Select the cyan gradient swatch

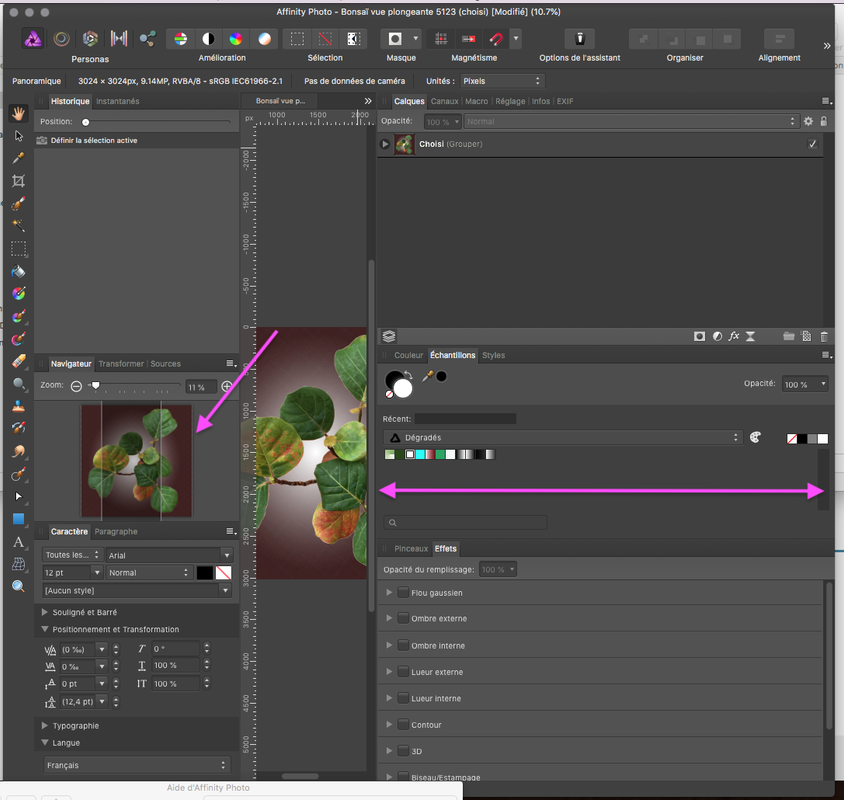(x=421, y=455)
